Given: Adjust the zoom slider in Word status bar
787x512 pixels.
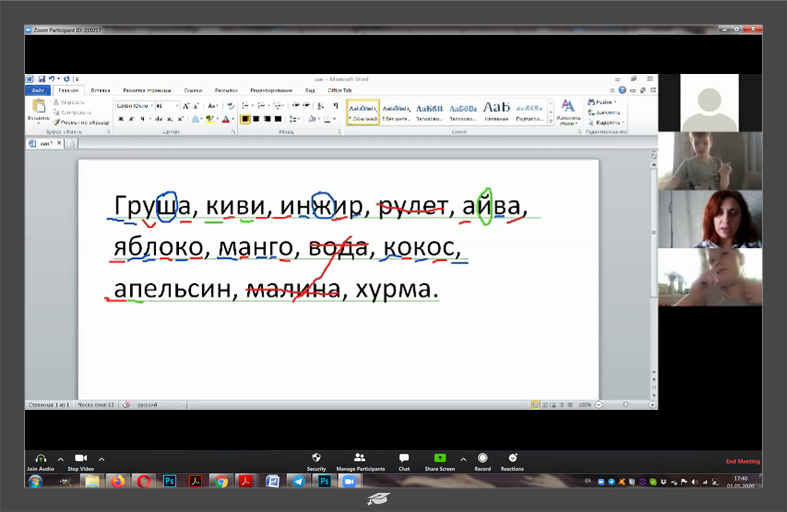Looking at the screenshot, I should click(625, 405).
